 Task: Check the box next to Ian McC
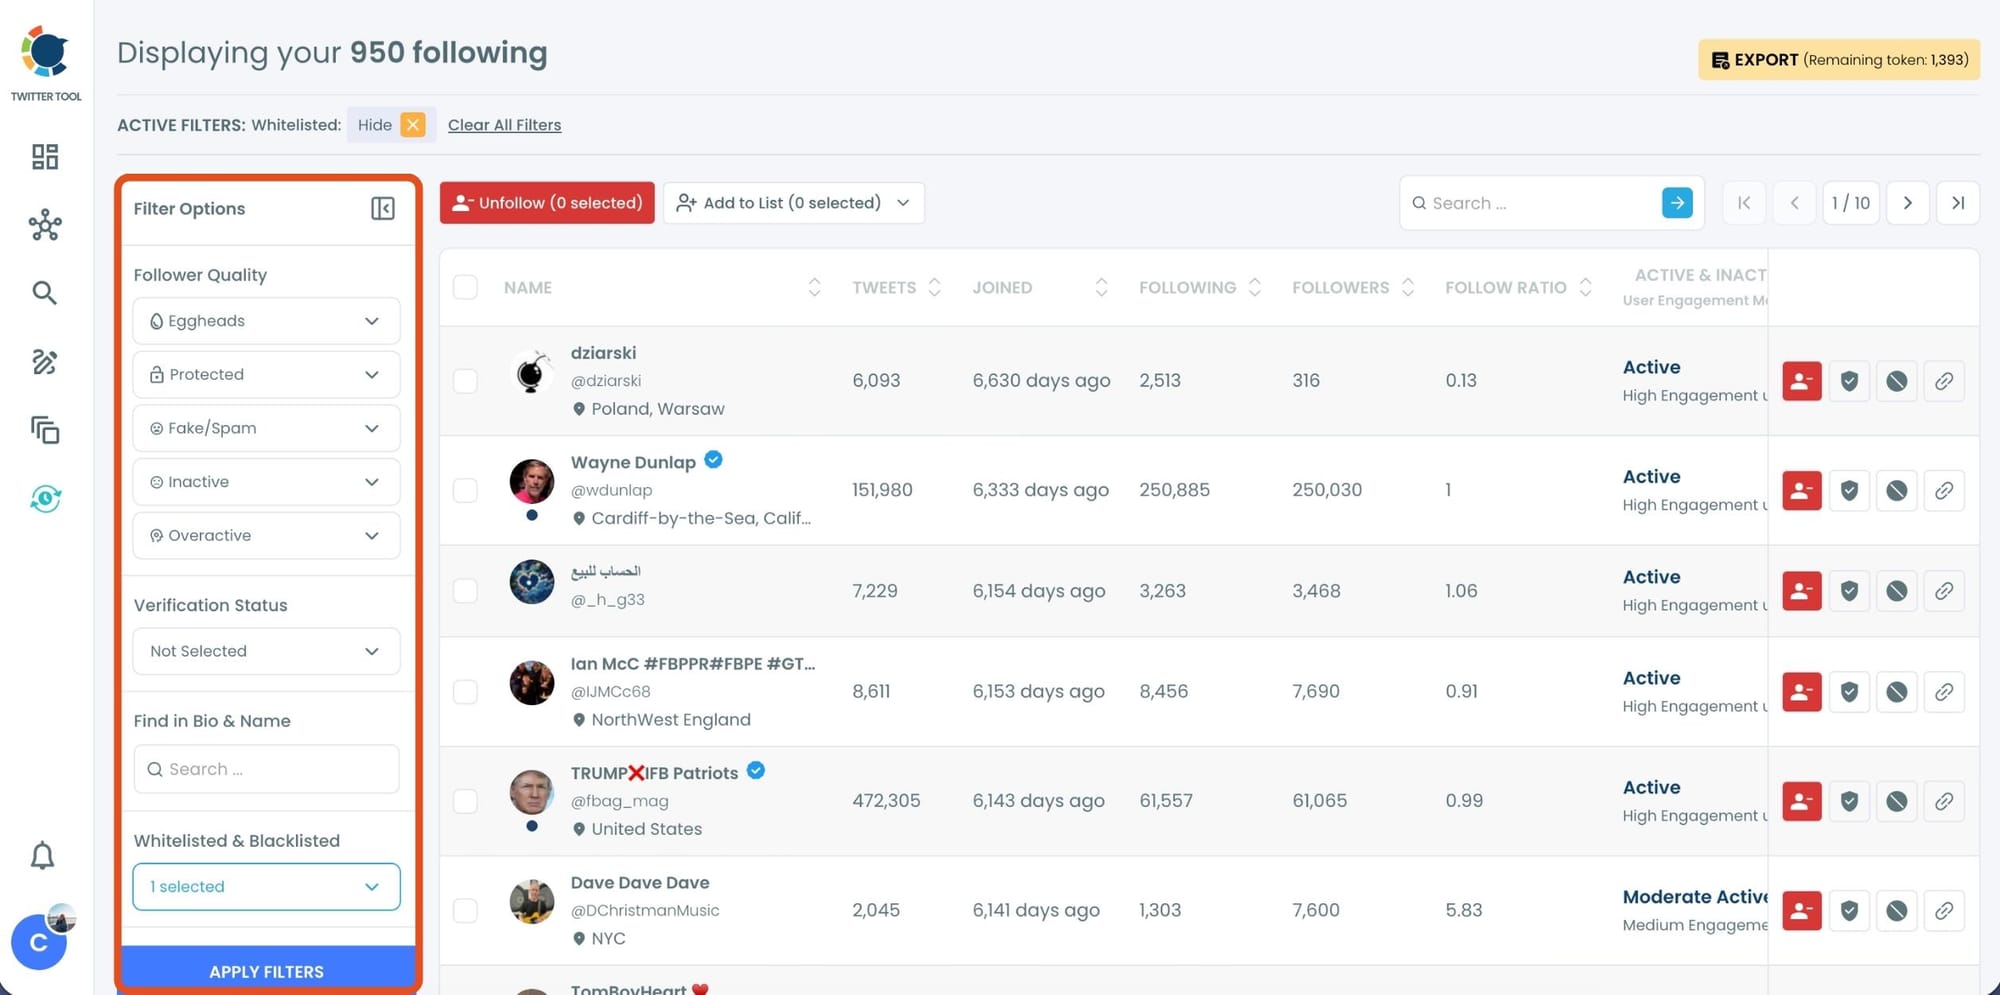(465, 692)
